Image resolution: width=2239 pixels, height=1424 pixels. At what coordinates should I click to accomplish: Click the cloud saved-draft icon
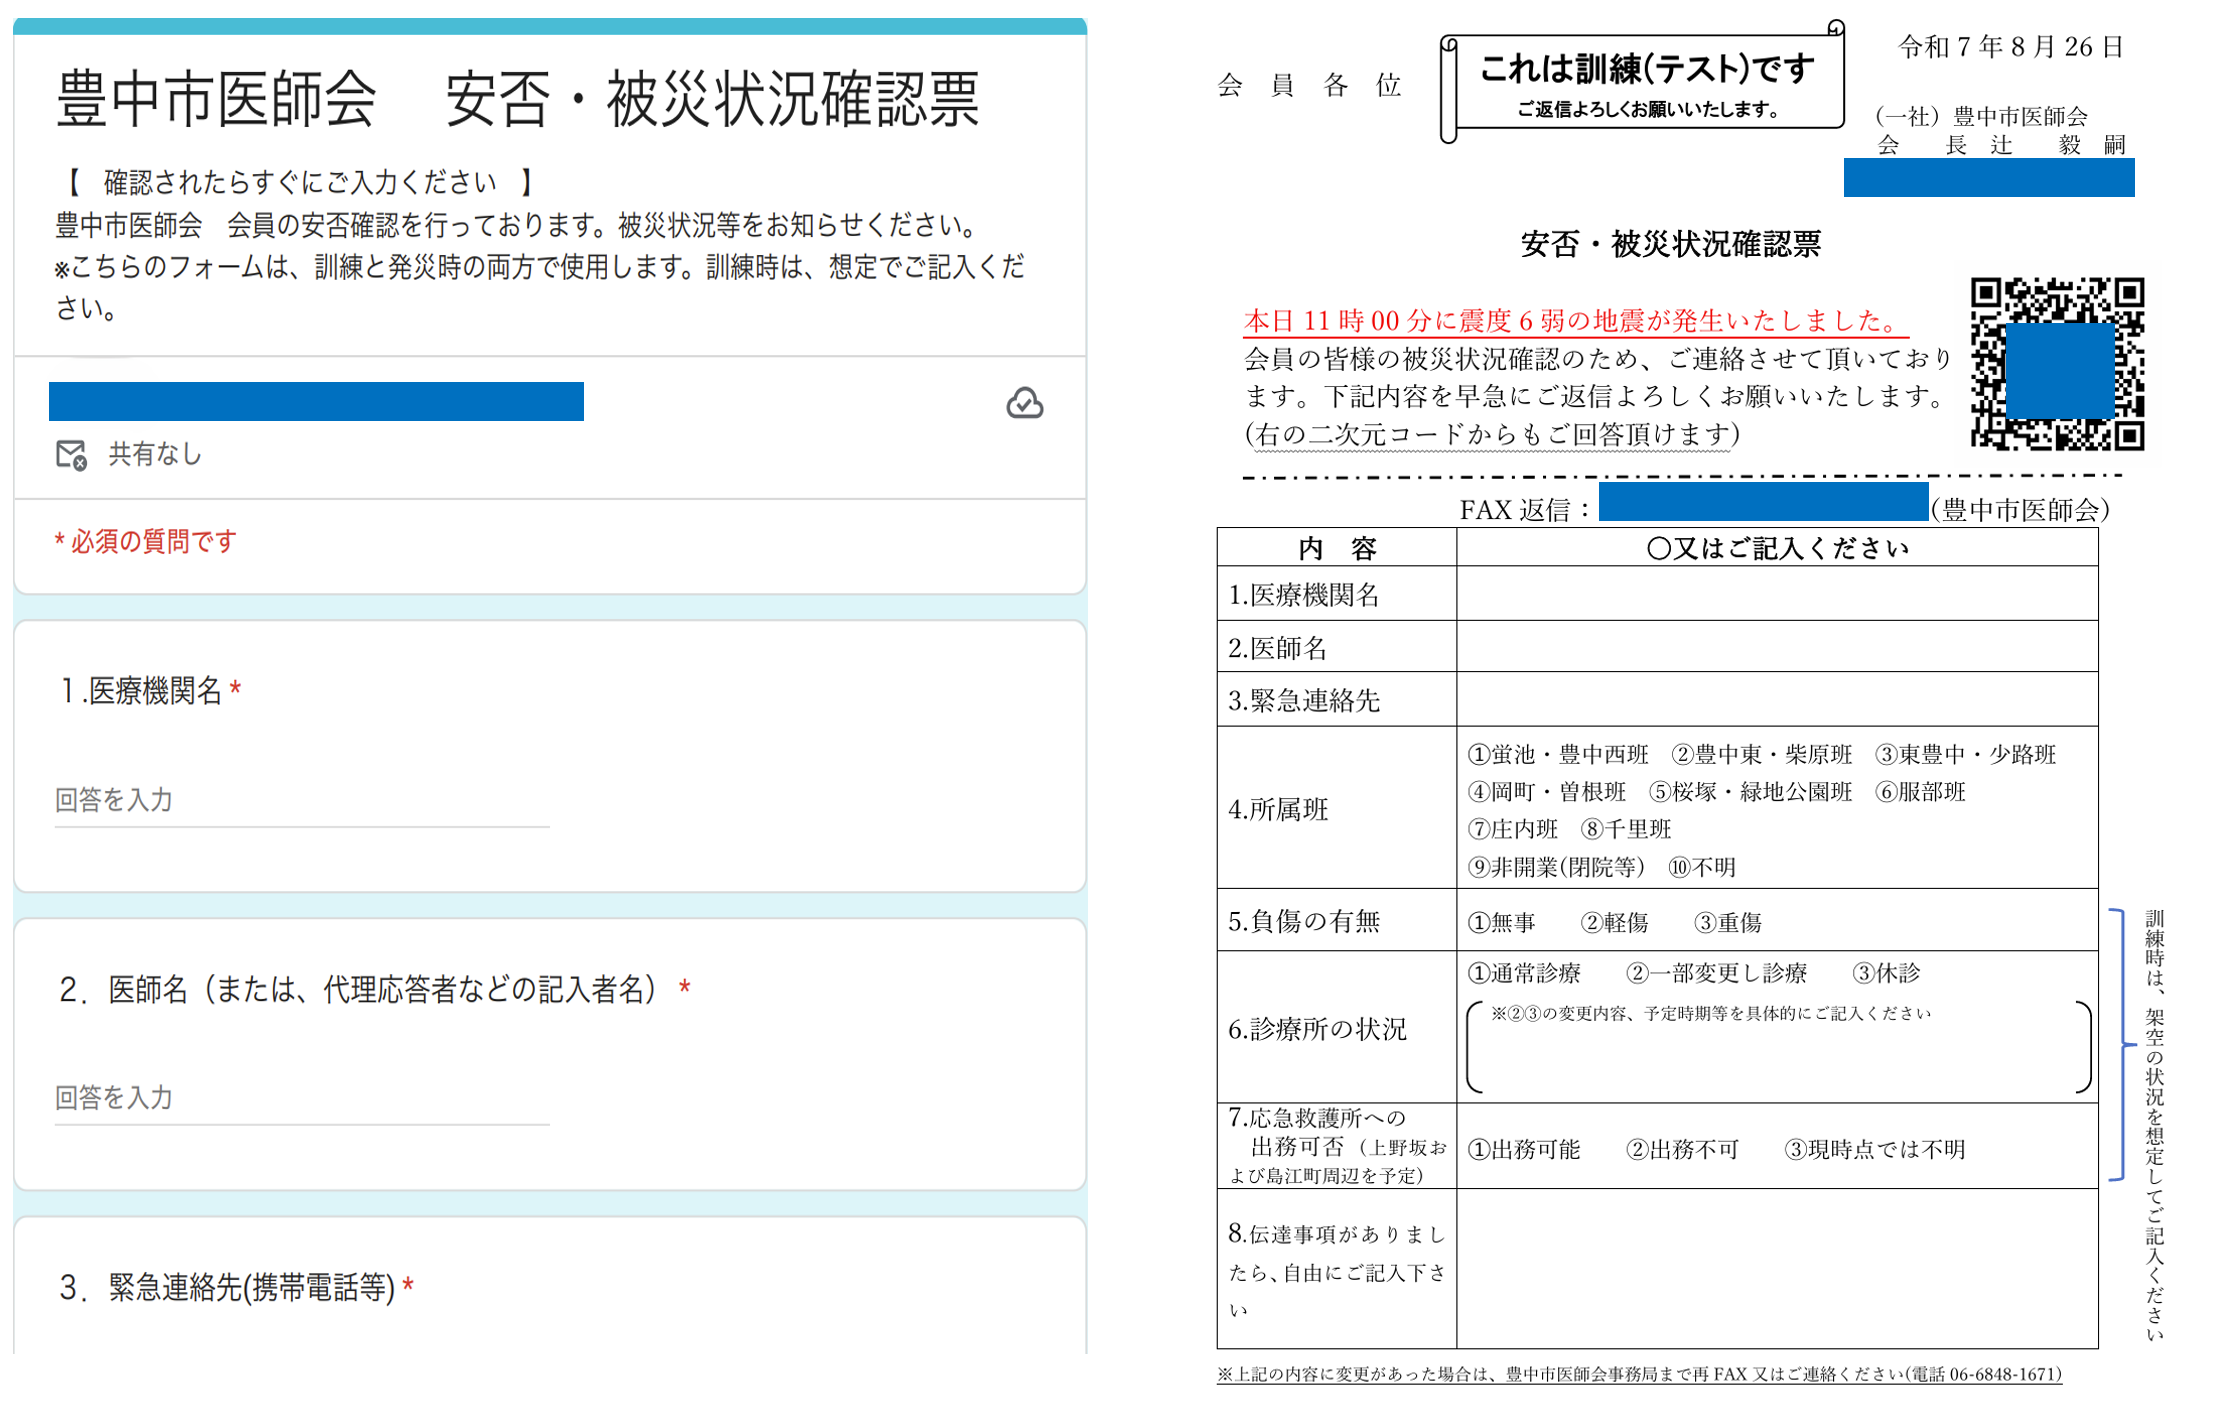(x=1024, y=403)
